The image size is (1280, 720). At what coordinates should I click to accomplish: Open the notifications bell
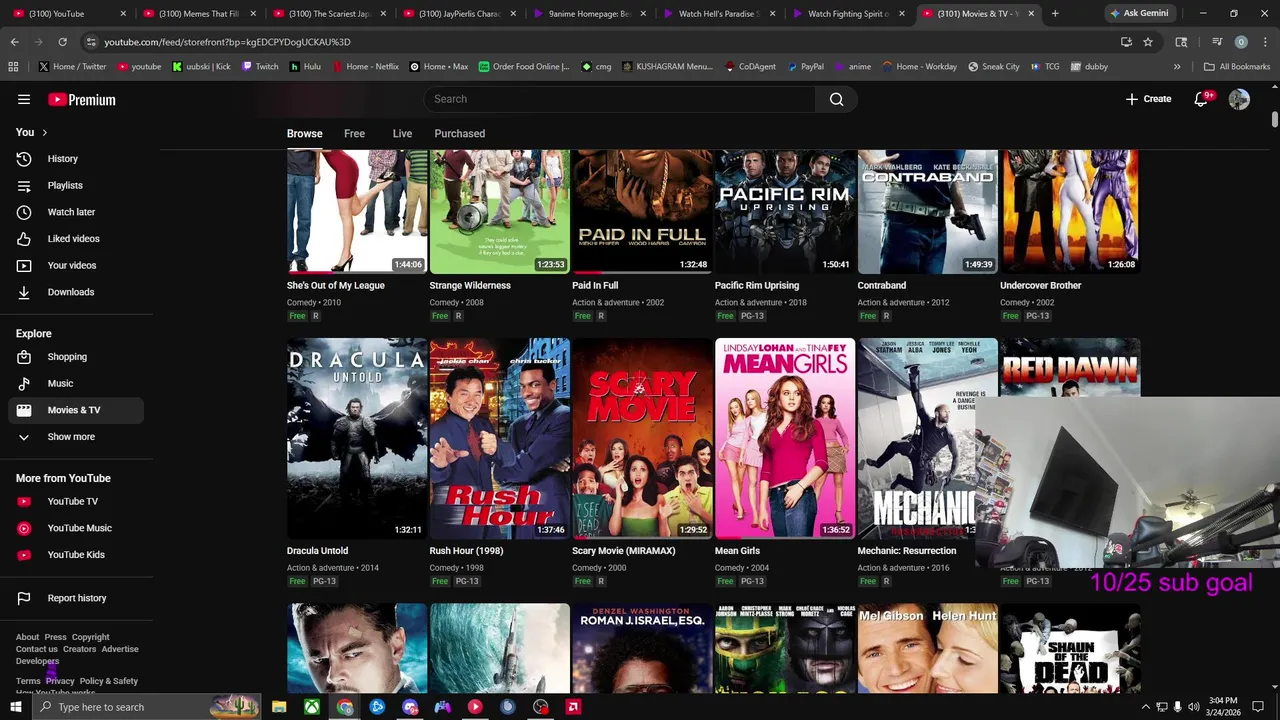(x=1202, y=99)
